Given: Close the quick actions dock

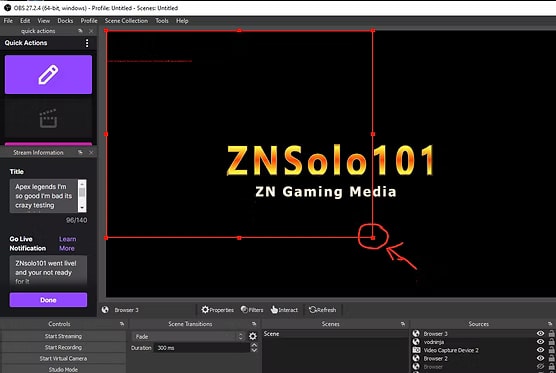Looking at the screenshot, I should coord(91,31).
